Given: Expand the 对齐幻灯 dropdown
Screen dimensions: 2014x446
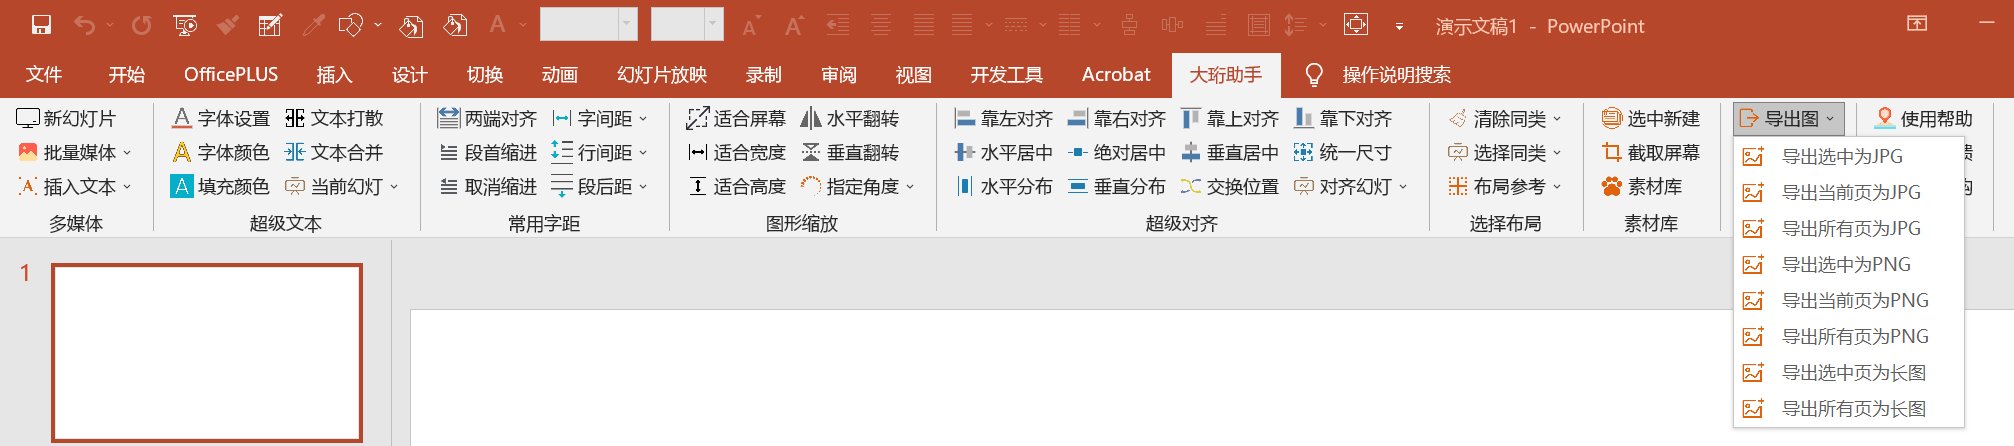Looking at the screenshot, I should 1403,187.
